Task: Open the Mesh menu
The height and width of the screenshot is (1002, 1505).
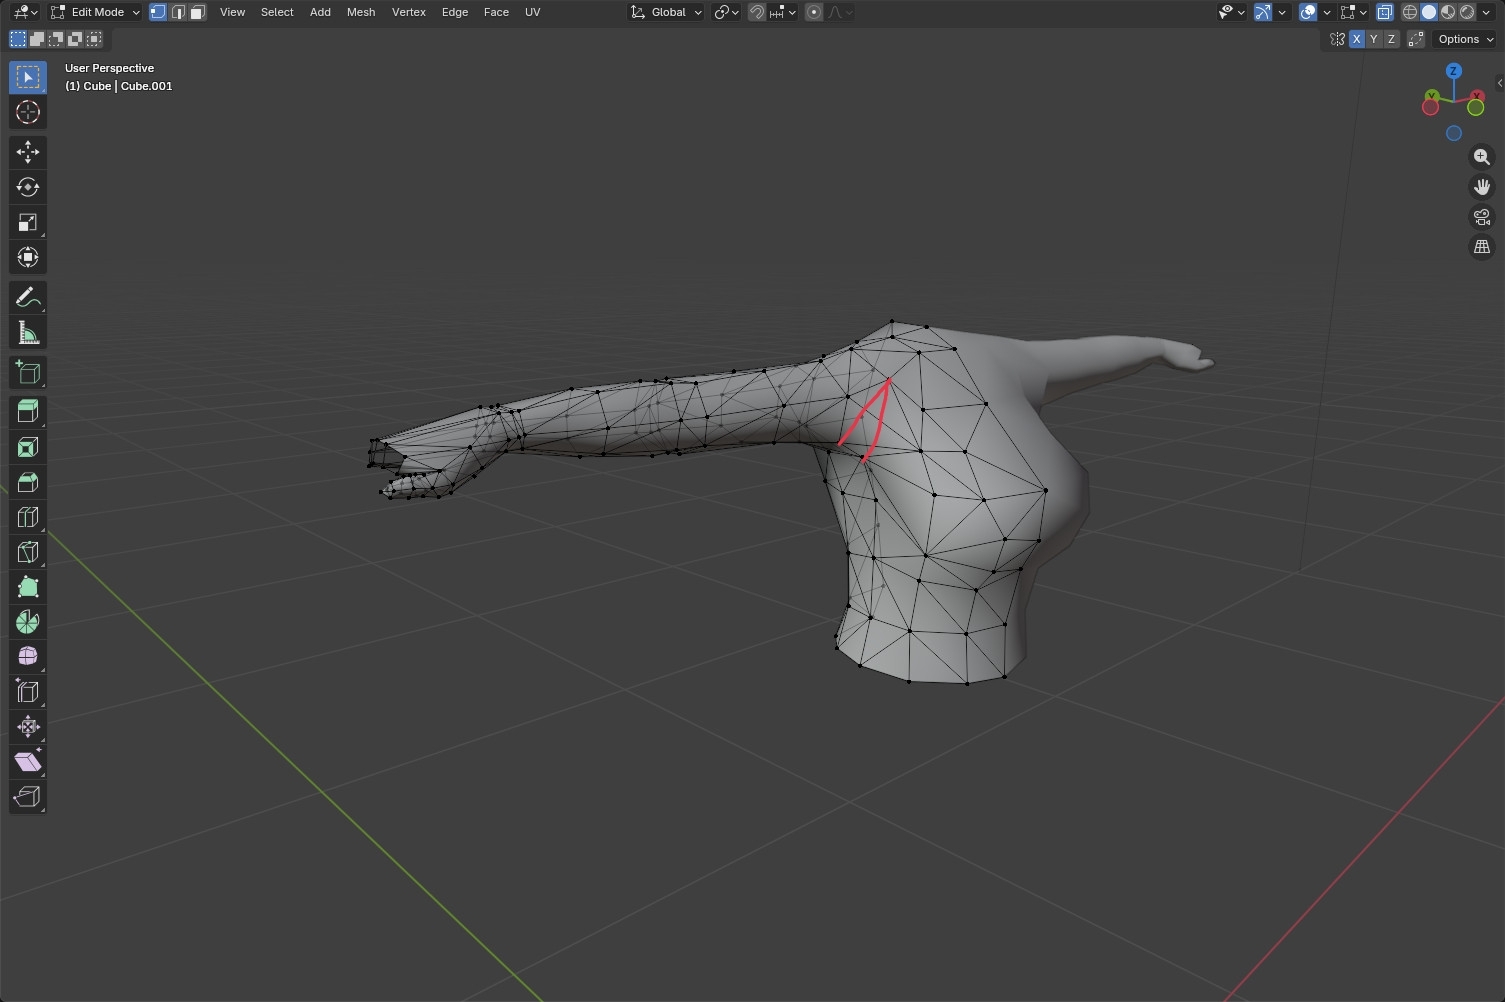Action: pyautogui.click(x=360, y=12)
